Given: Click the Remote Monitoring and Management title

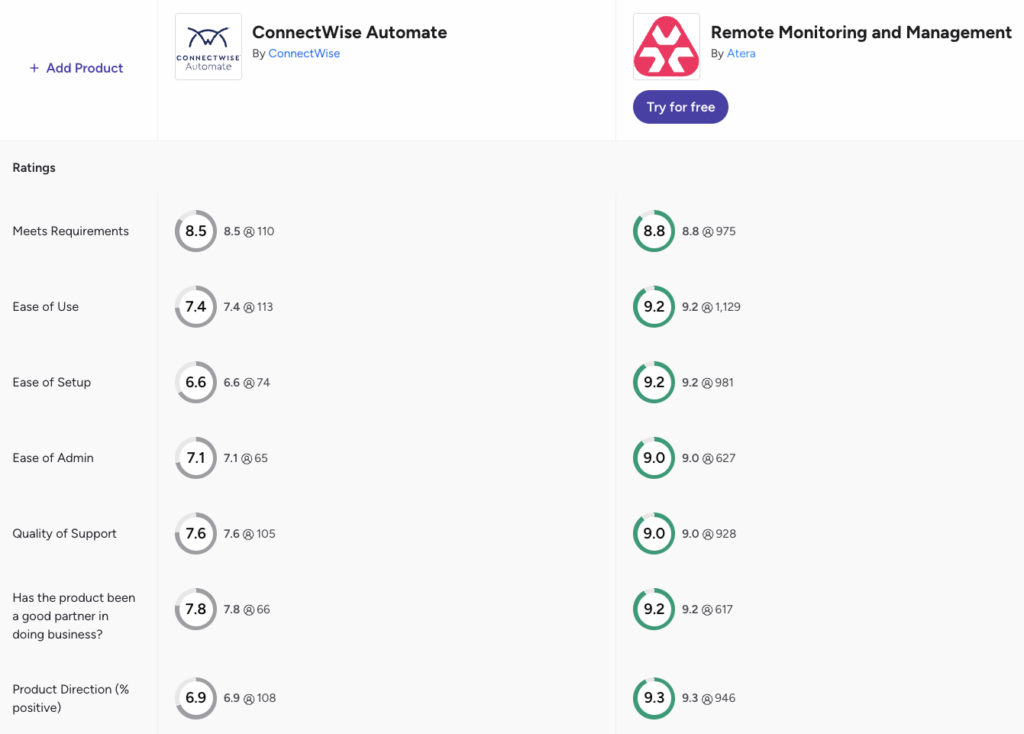Looking at the screenshot, I should pos(861,32).
